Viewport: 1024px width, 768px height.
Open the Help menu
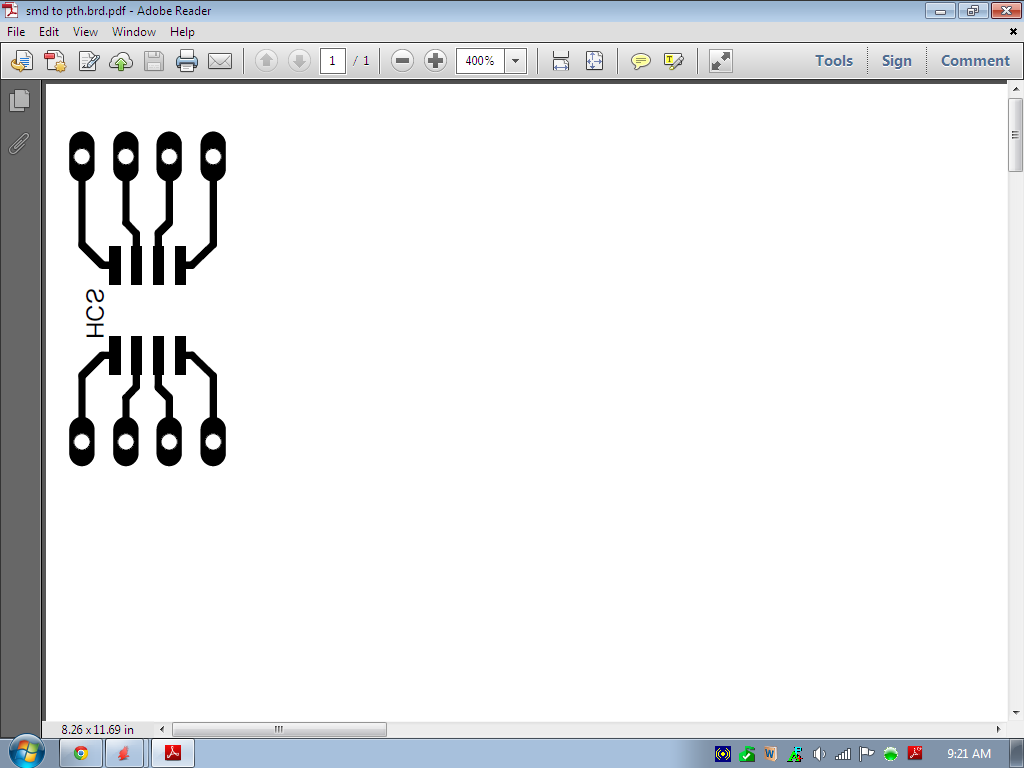point(182,32)
